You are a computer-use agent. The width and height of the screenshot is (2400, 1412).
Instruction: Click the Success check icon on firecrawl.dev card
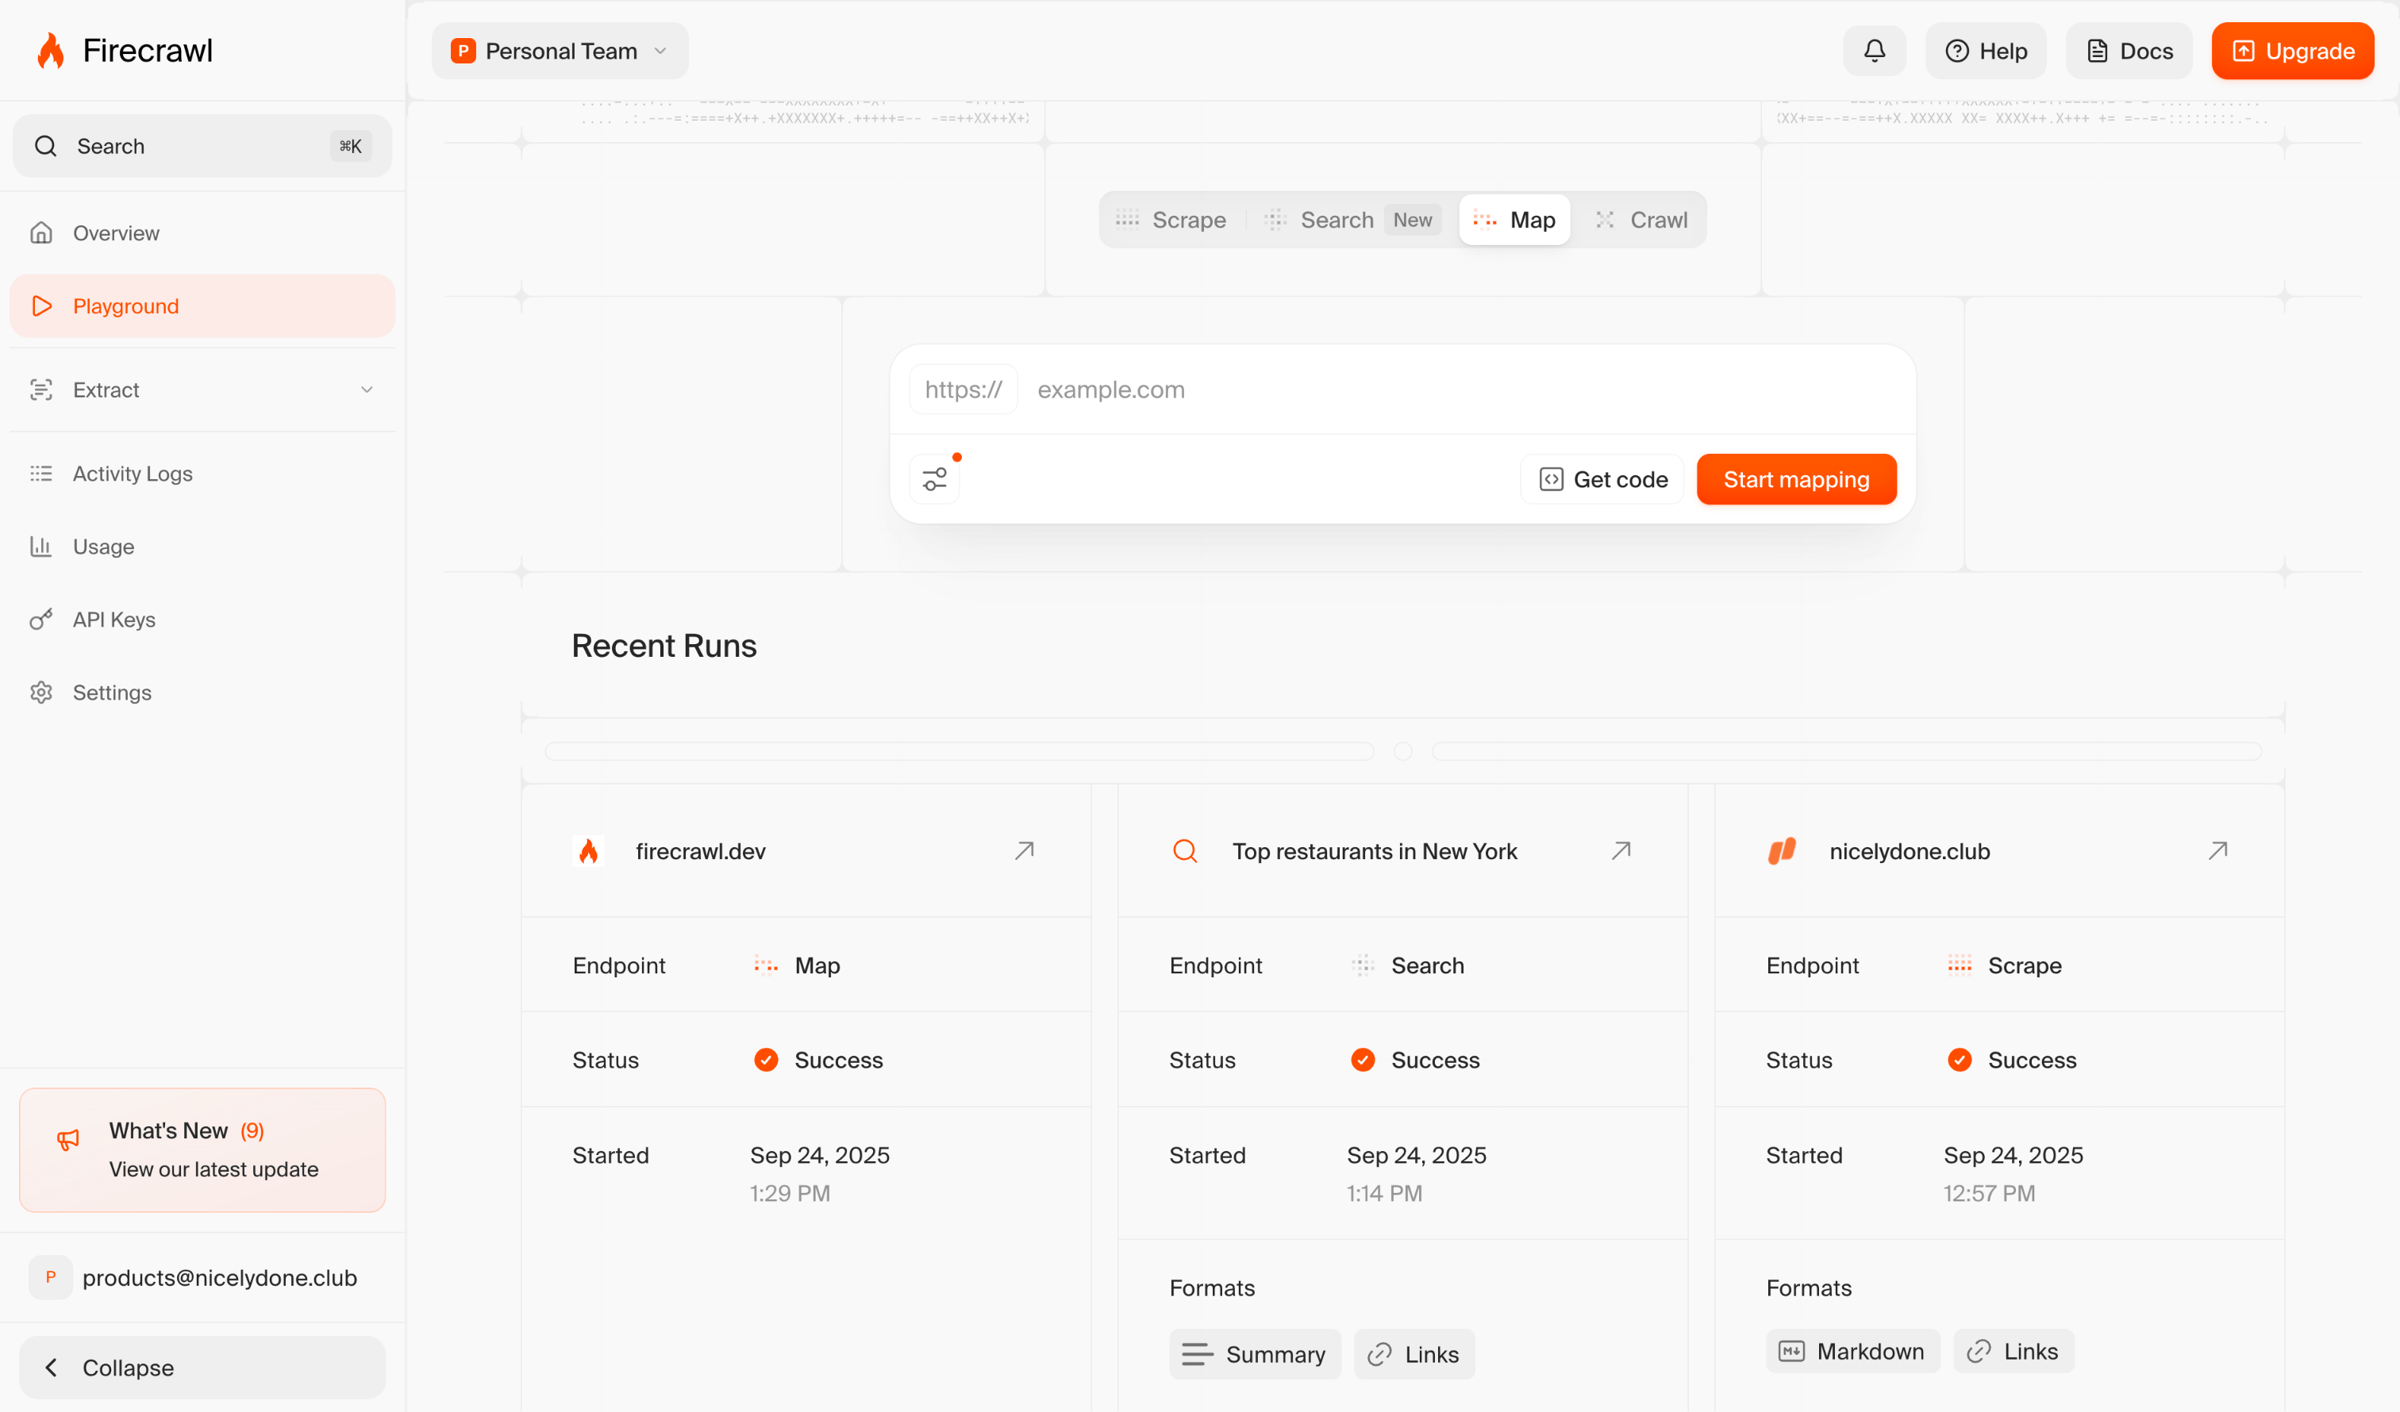[x=766, y=1059]
